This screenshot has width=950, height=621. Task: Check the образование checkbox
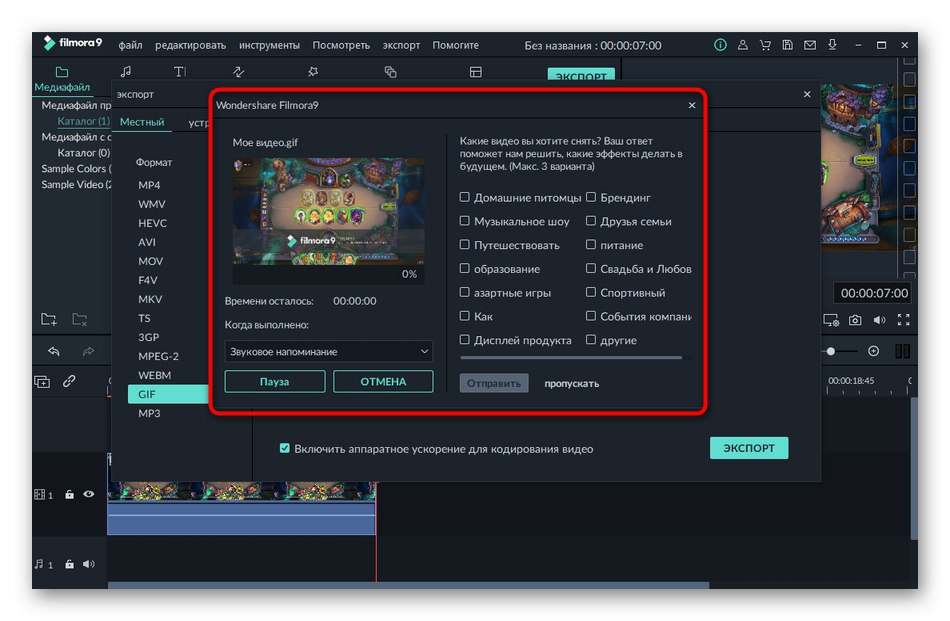464,268
